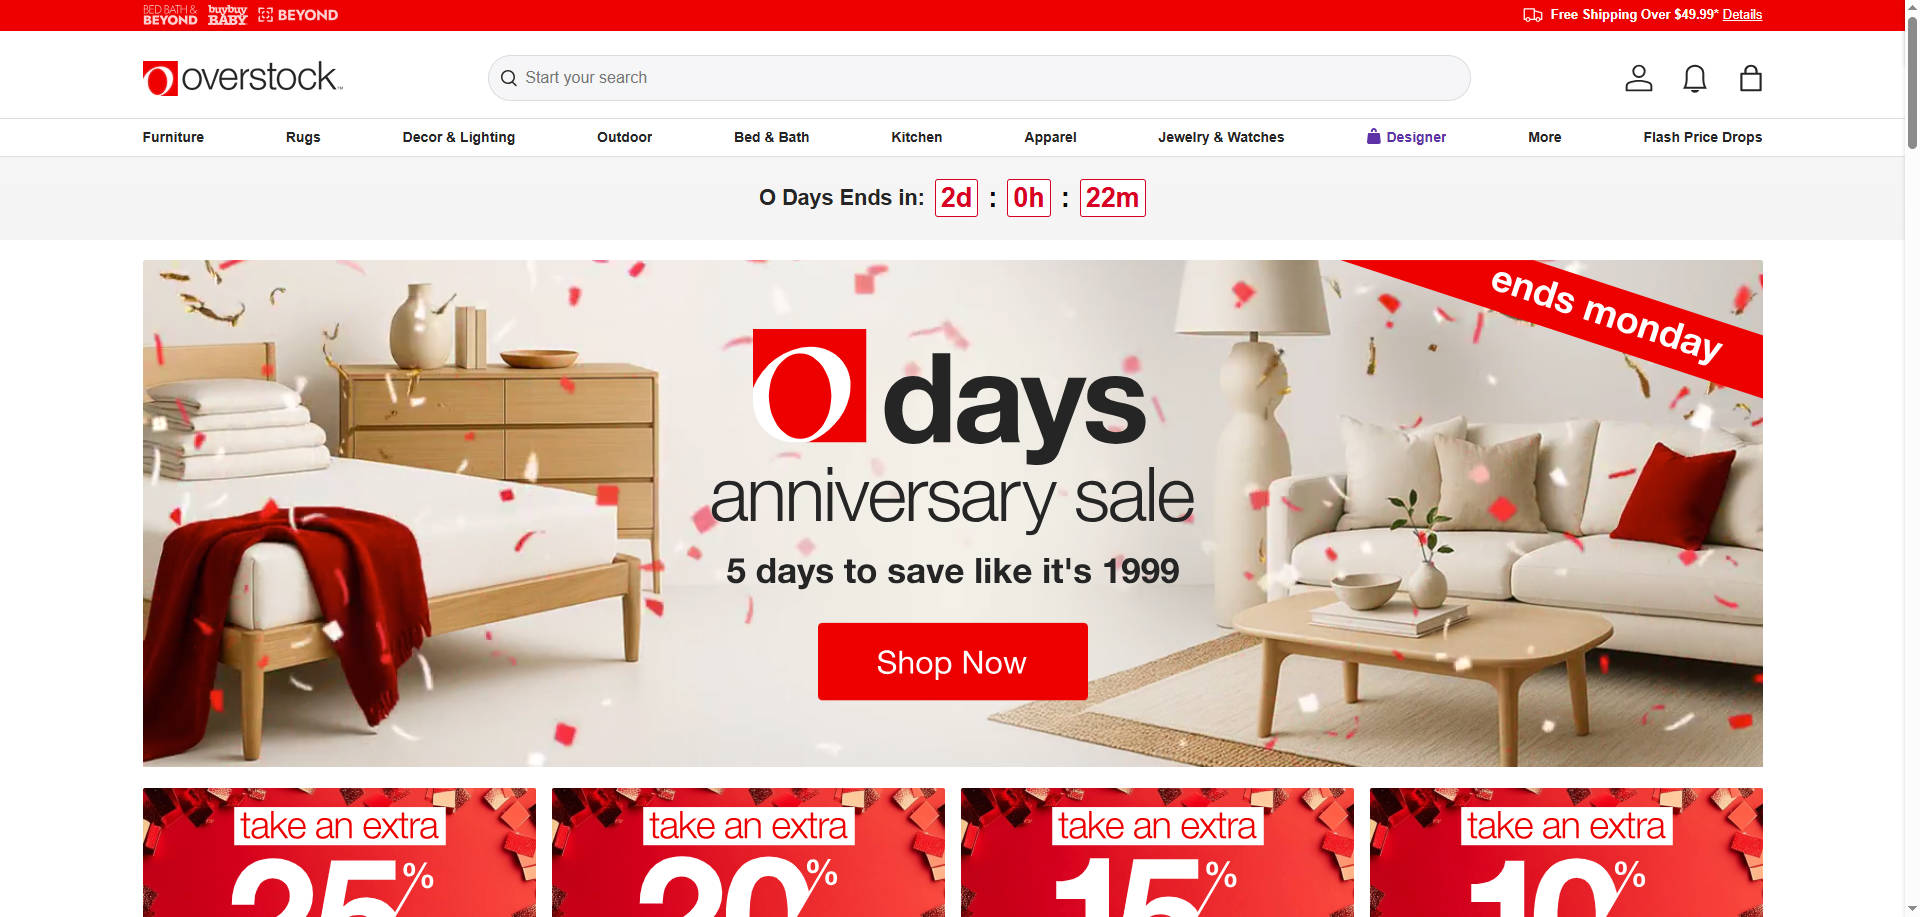Click the Bed Bath & Beyond logo
The width and height of the screenshot is (1920, 917).
[170, 15]
